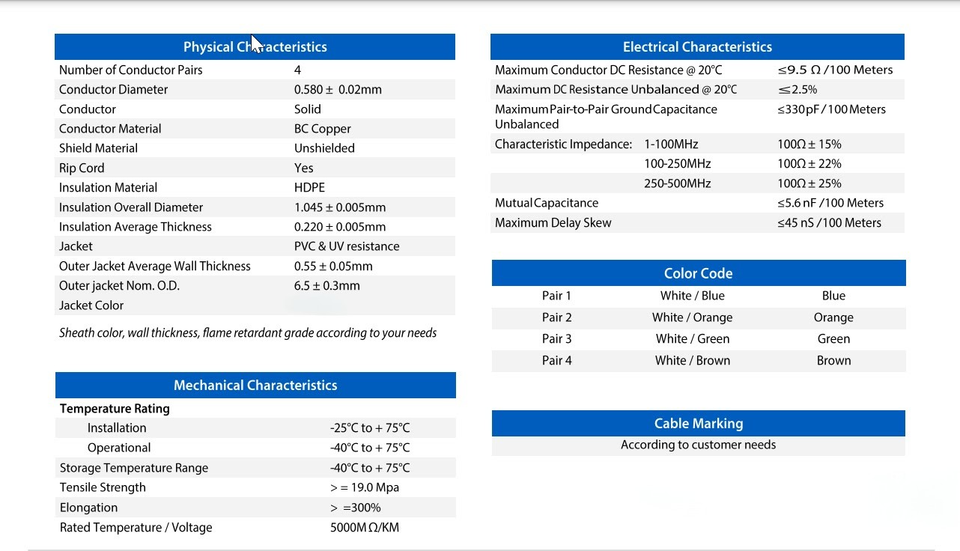This screenshot has height=551, width=960.
Task: Select the HDPE insulation material value
Action: point(309,187)
